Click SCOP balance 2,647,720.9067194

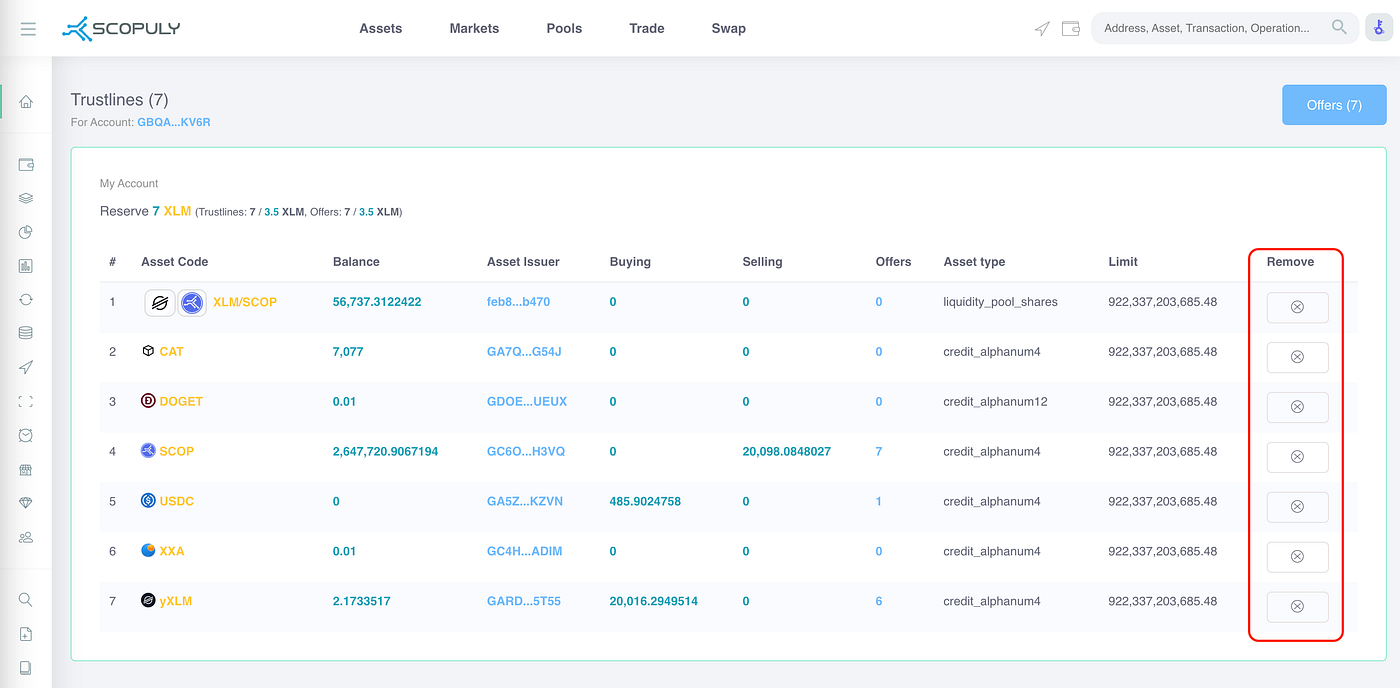pyautogui.click(x=385, y=452)
